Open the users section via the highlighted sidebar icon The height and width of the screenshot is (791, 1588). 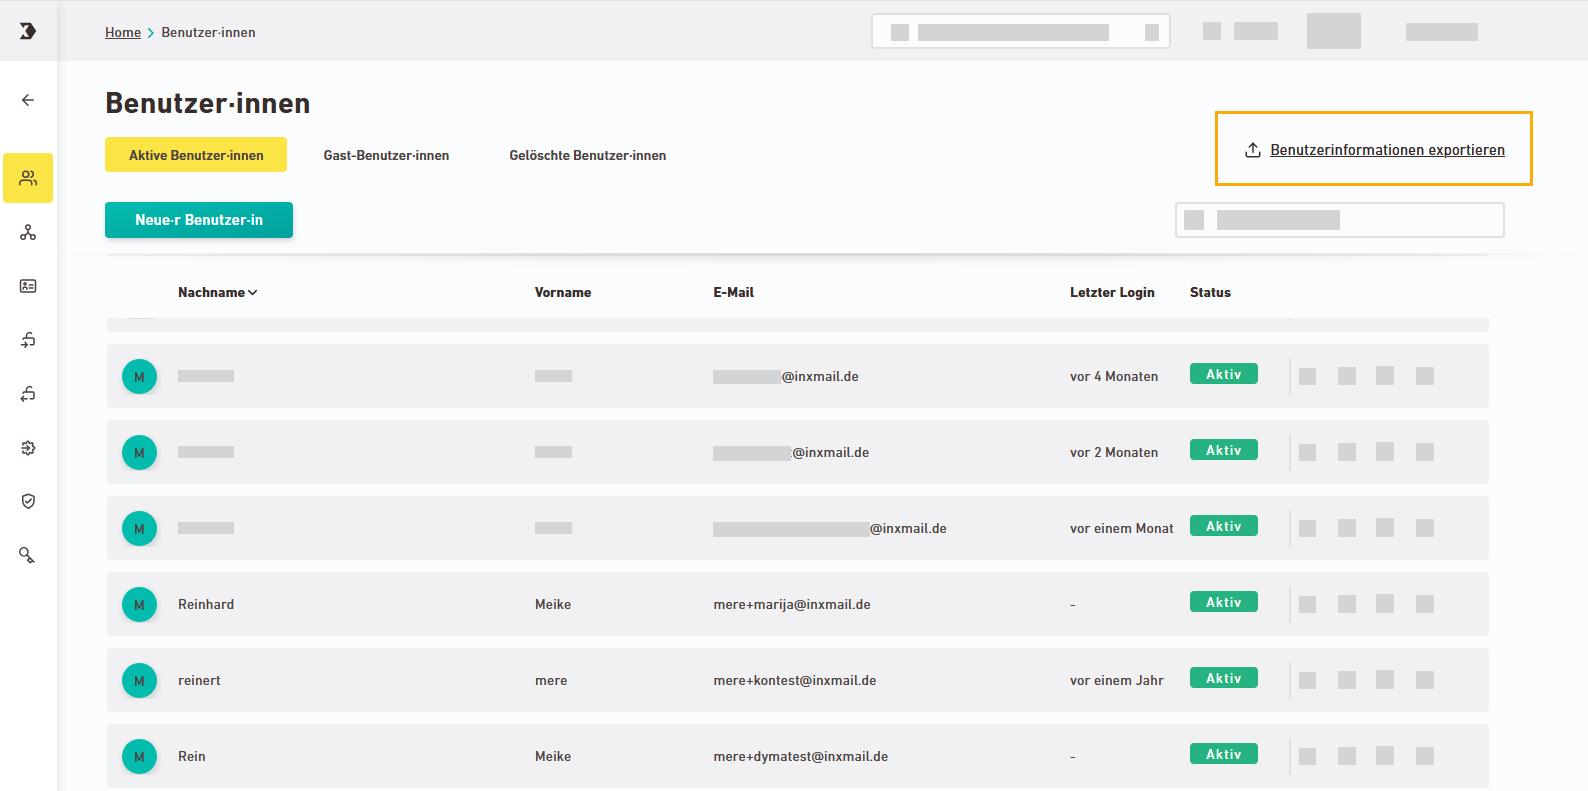coord(28,178)
